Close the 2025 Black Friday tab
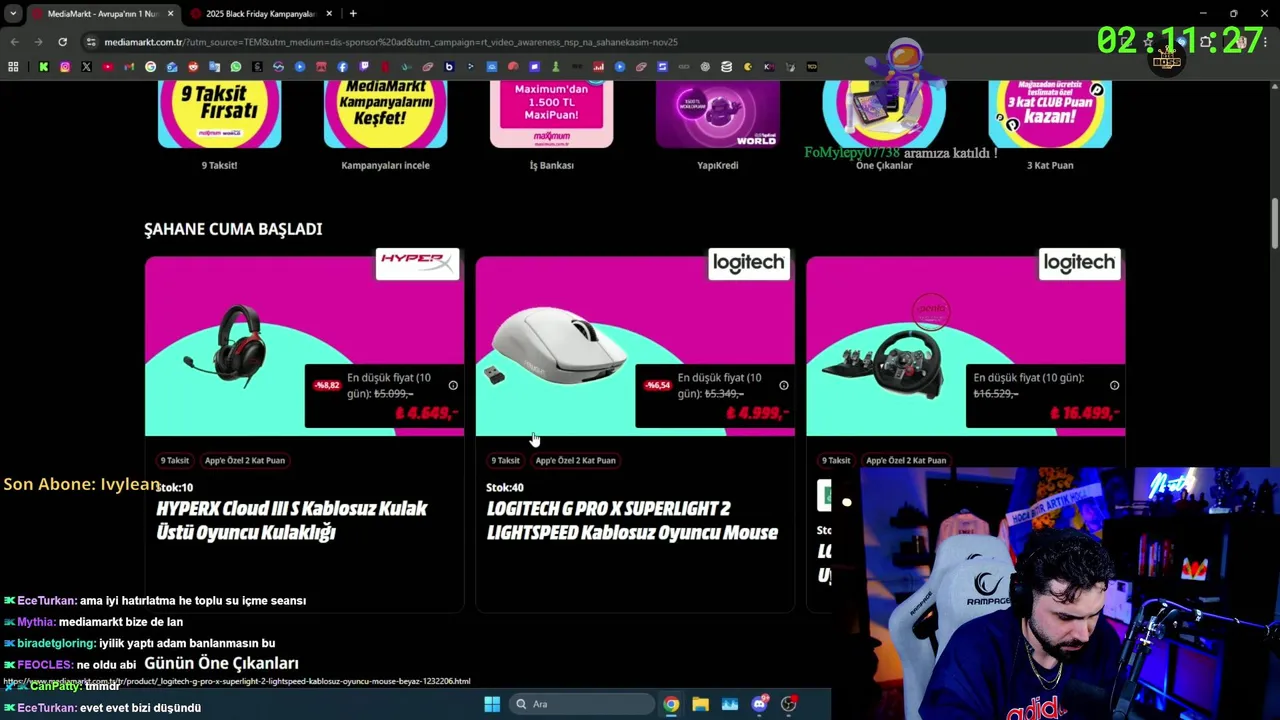 pos(328,14)
